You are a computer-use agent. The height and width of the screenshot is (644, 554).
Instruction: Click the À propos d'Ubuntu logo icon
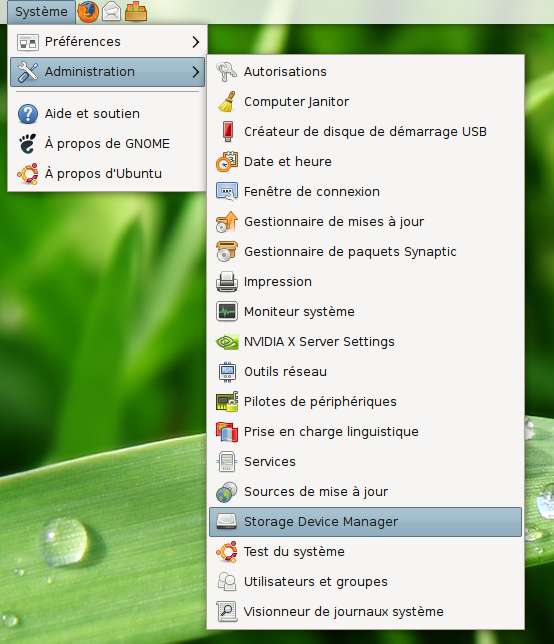(x=28, y=174)
